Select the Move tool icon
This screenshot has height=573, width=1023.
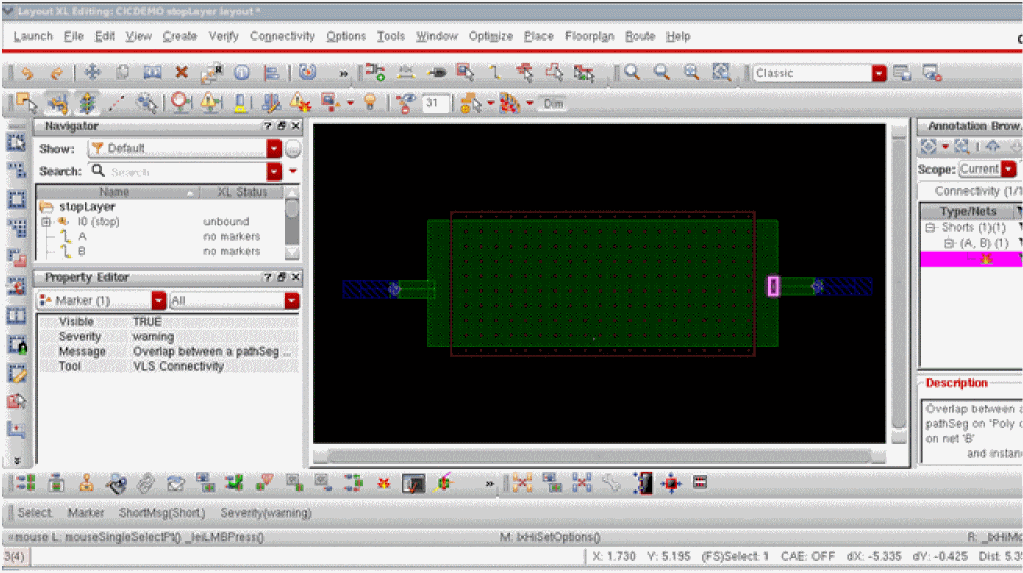[x=92, y=73]
